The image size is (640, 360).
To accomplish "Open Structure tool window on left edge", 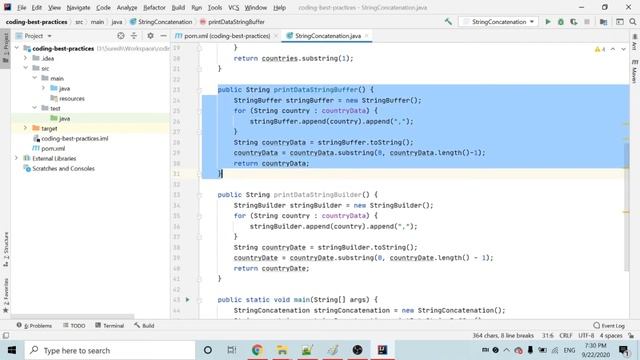I will coord(6,249).
